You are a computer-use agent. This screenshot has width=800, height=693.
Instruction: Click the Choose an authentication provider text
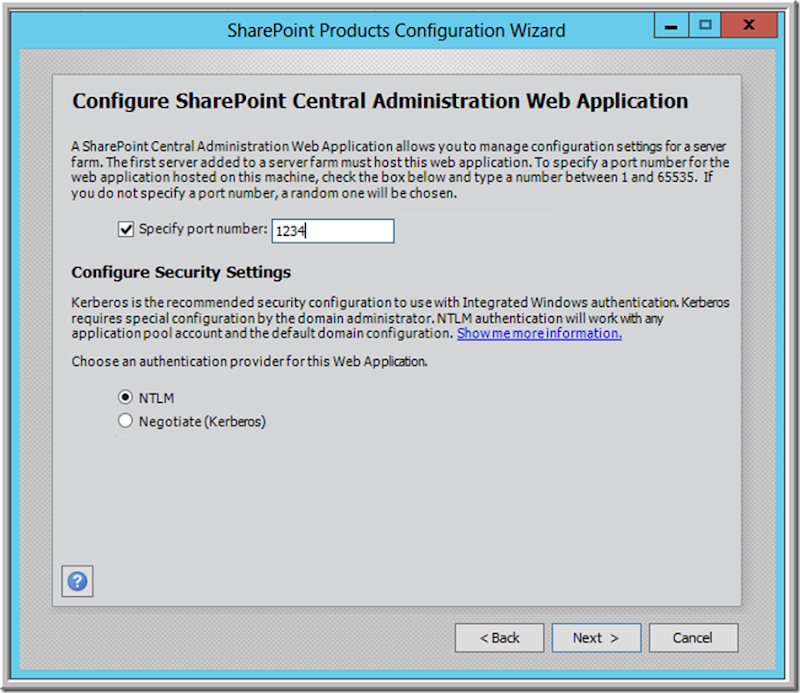coord(249,361)
